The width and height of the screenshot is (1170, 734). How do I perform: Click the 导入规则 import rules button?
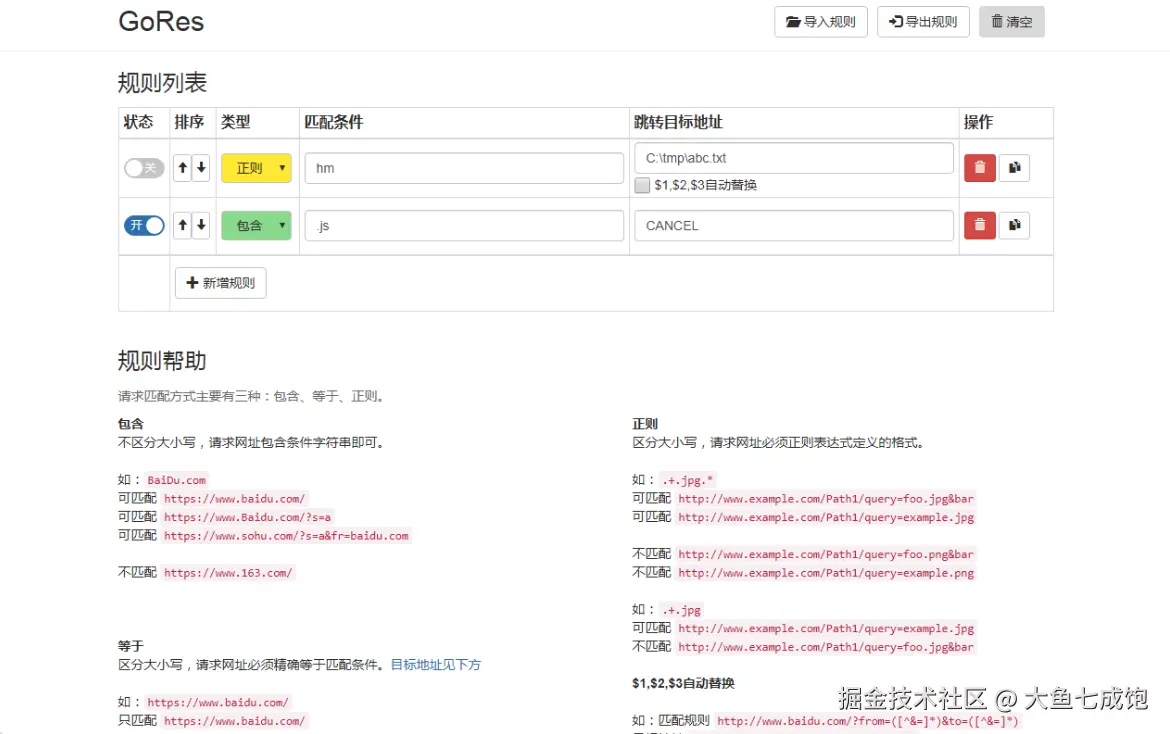tap(821, 22)
